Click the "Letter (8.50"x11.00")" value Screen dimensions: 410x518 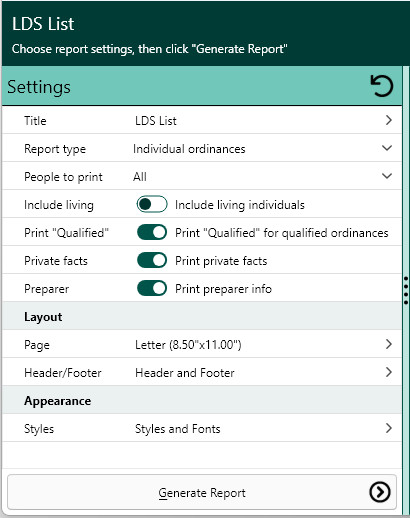point(188,345)
